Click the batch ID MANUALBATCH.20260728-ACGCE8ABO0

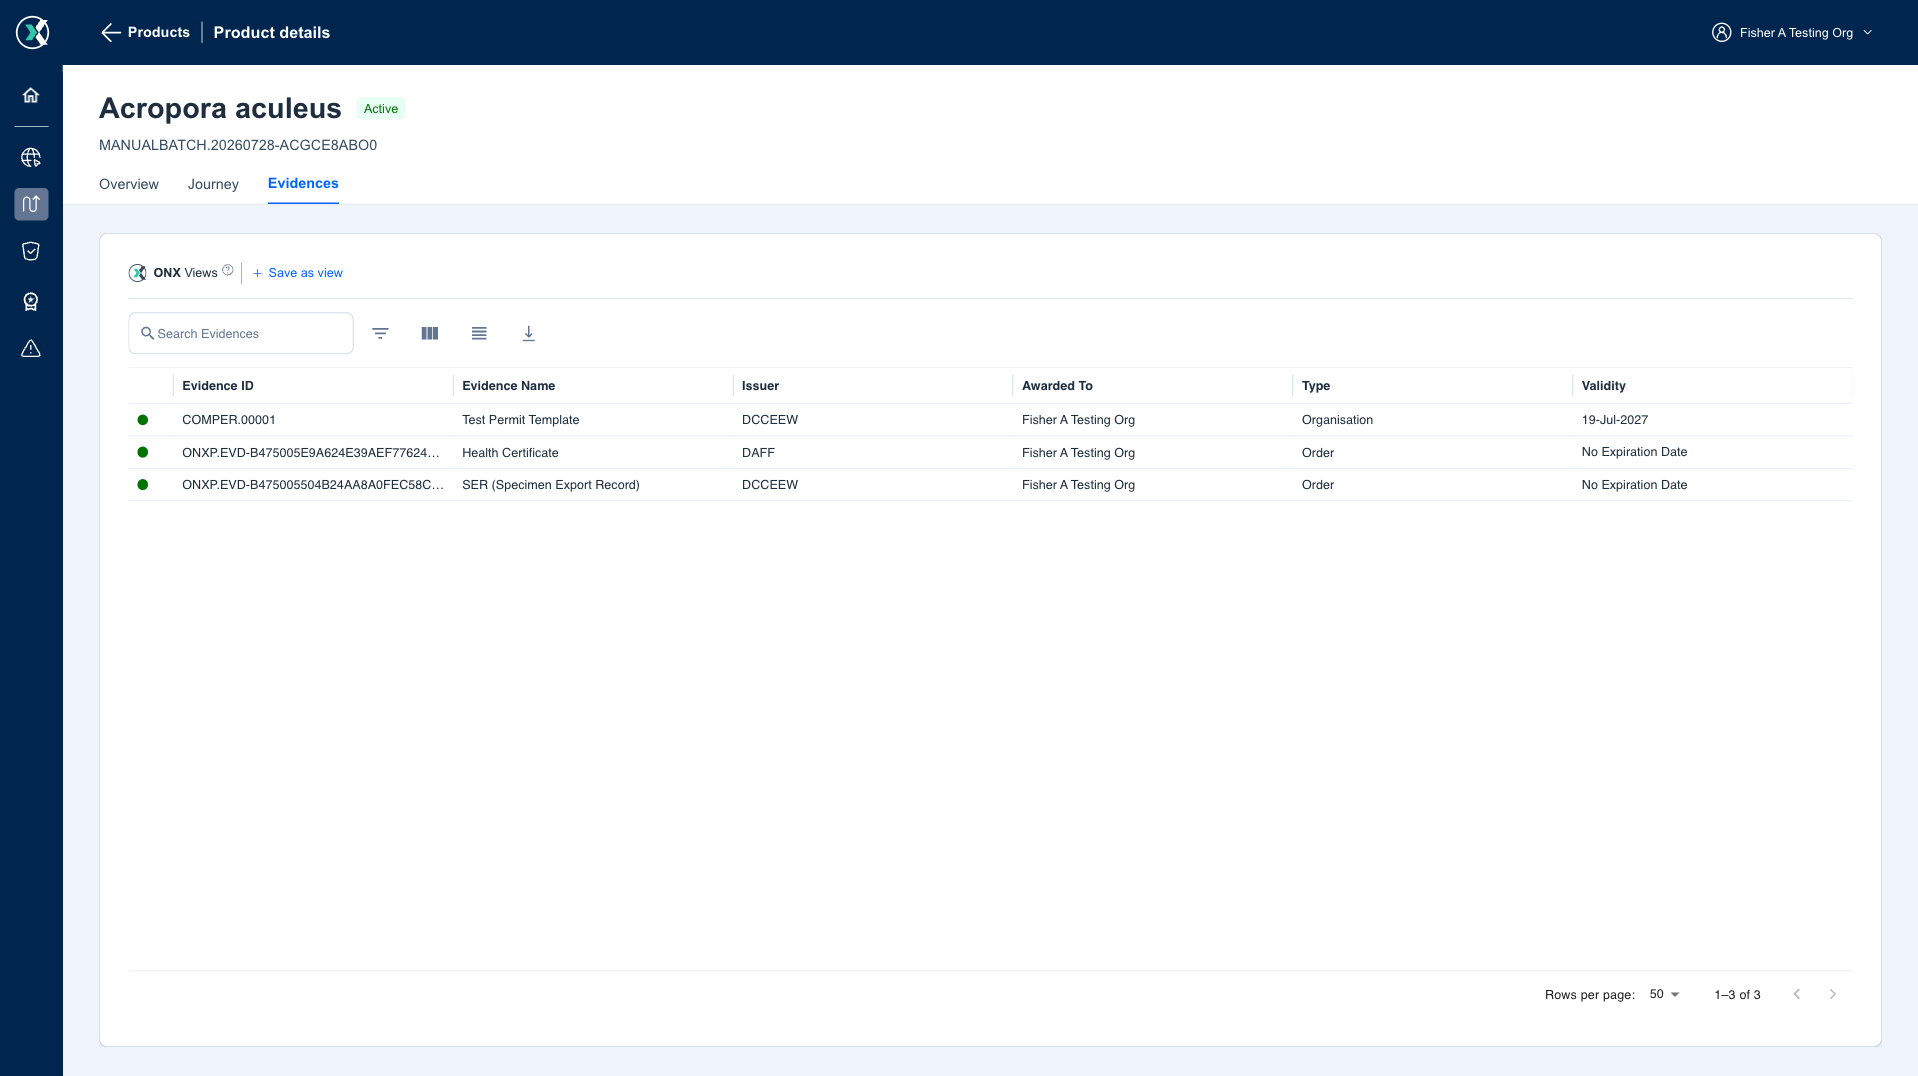coord(238,145)
